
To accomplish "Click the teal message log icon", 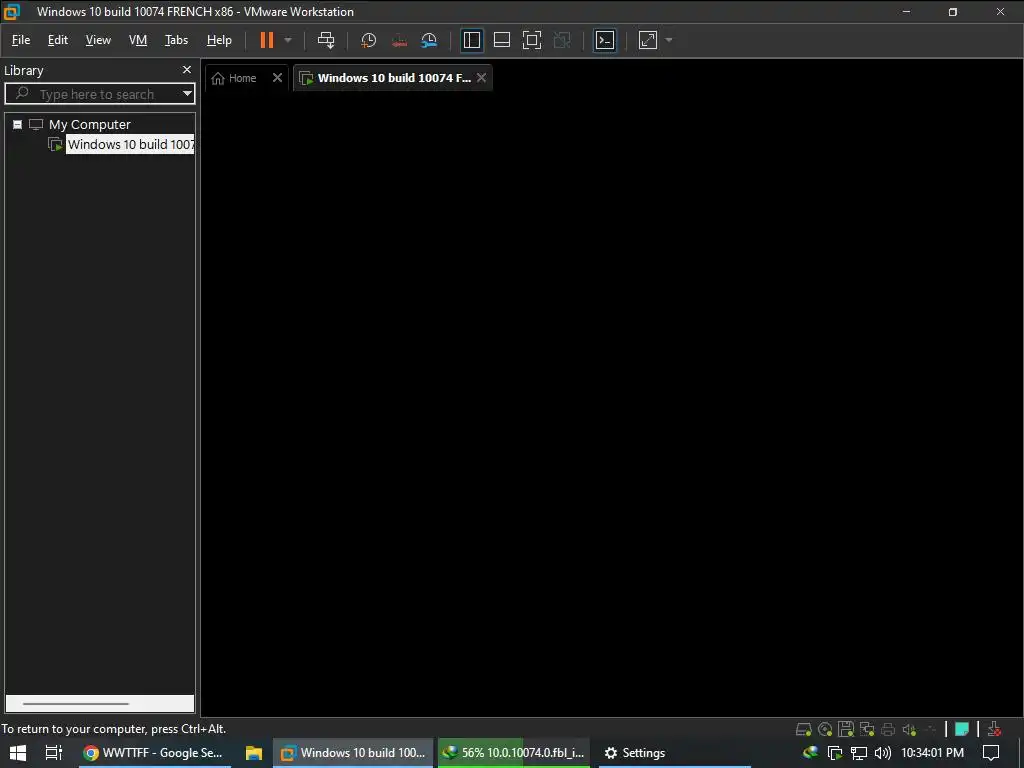I will click(x=961, y=729).
